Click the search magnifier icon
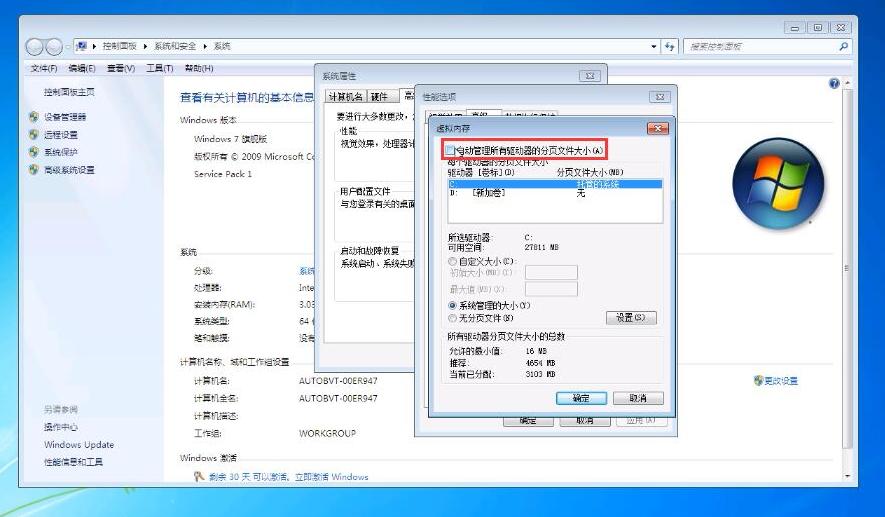The image size is (885, 517). [843, 46]
